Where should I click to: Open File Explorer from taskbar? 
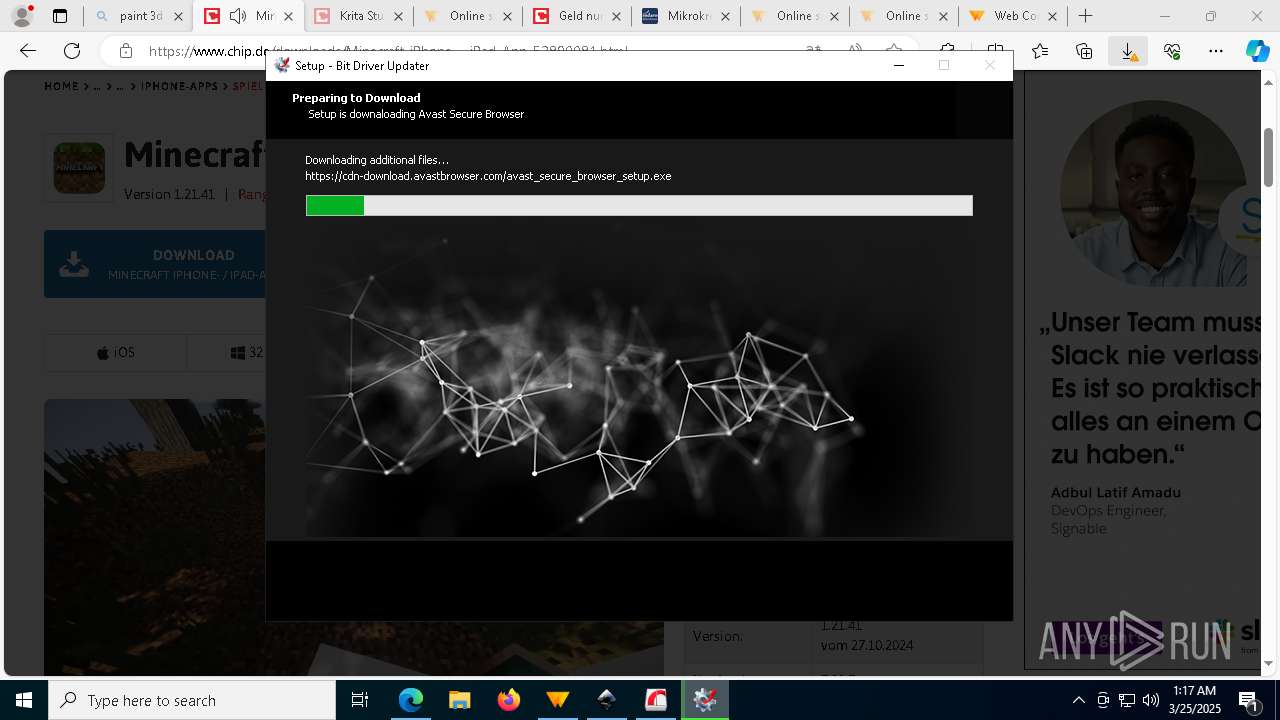click(459, 700)
